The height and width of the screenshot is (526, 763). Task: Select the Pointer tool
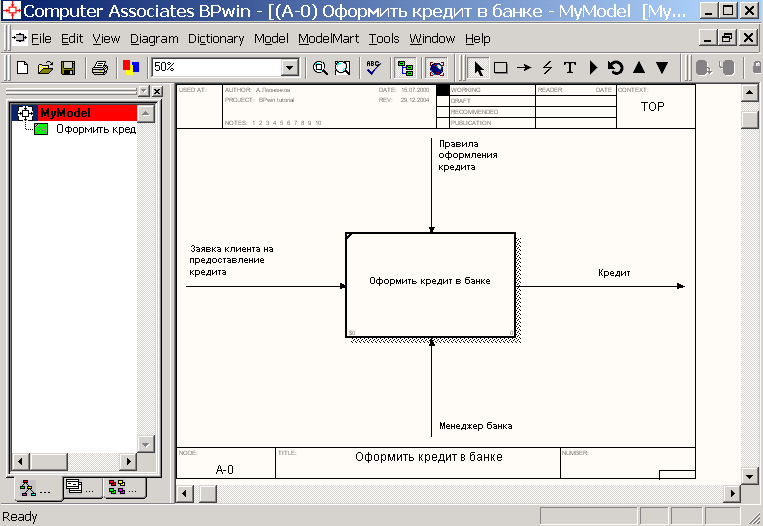click(x=478, y=68)
